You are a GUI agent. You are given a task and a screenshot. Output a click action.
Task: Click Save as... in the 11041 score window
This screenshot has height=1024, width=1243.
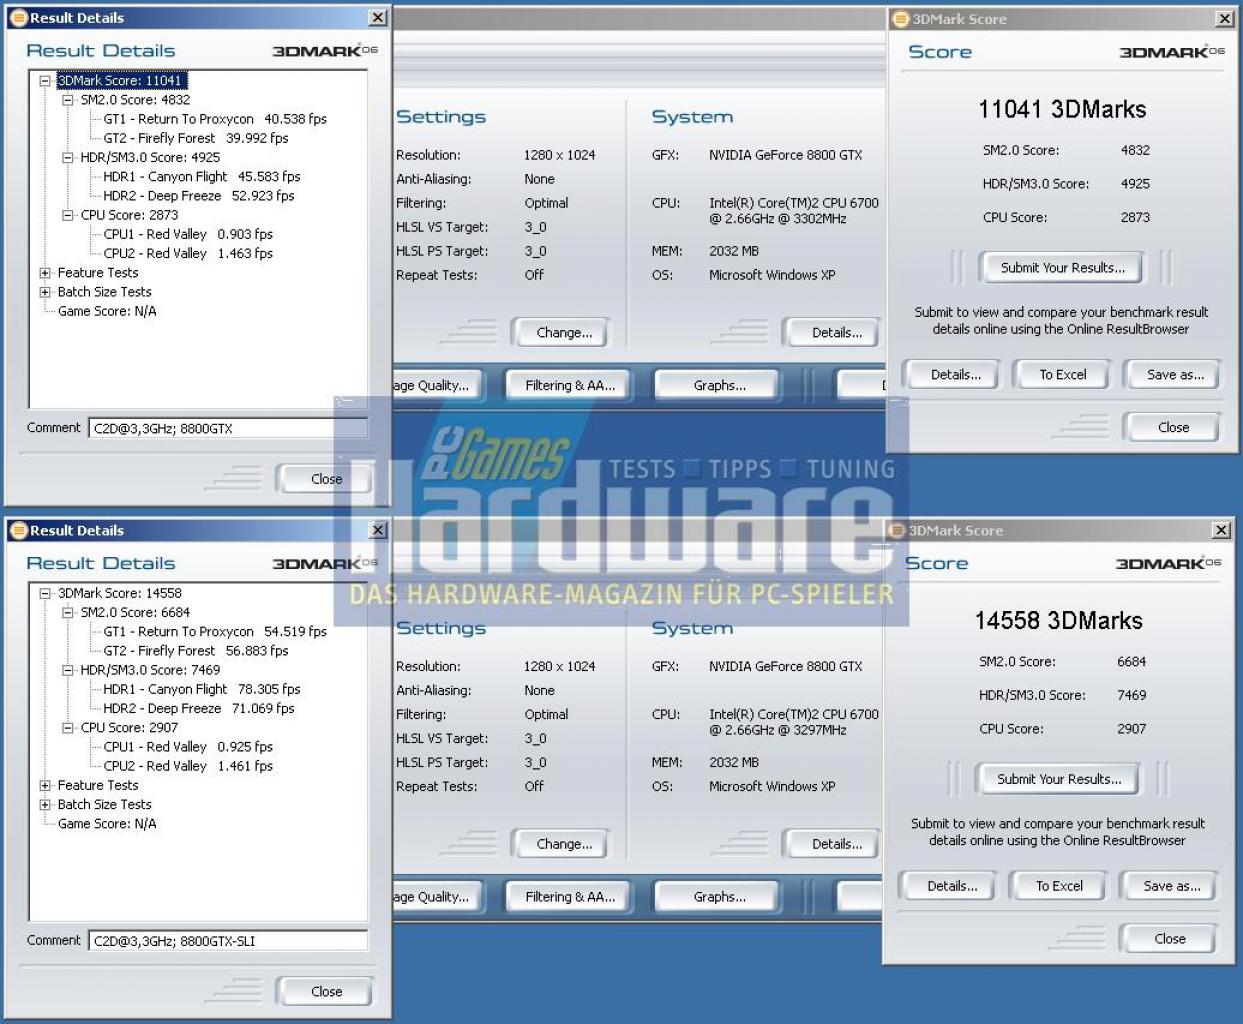(1175, 375)
